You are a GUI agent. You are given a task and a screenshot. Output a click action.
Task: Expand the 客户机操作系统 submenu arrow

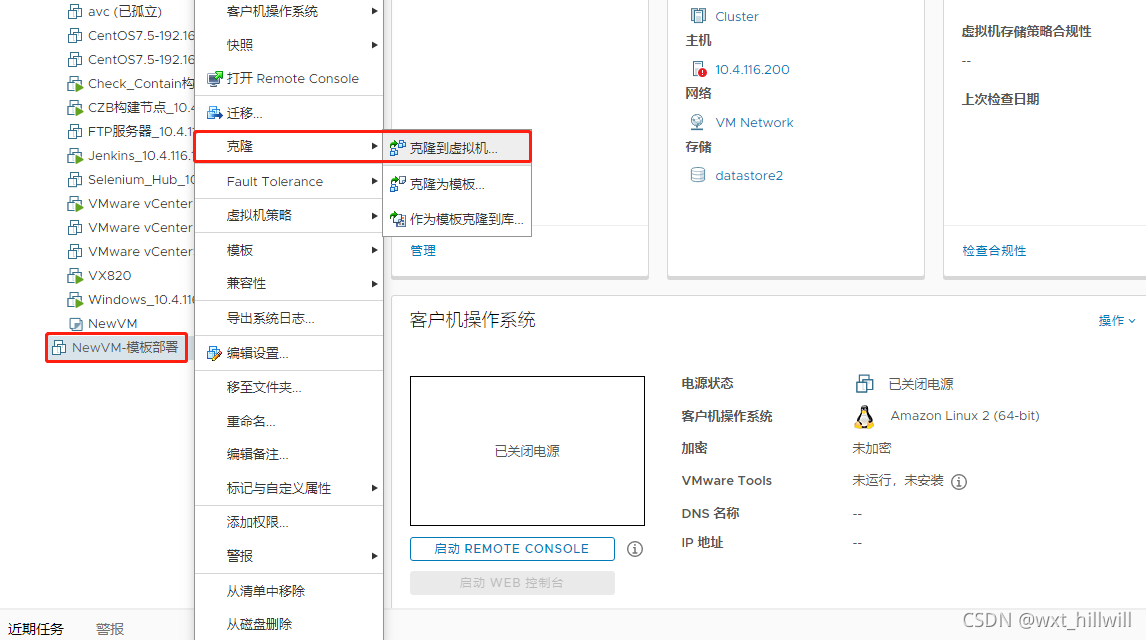point(374,11)
